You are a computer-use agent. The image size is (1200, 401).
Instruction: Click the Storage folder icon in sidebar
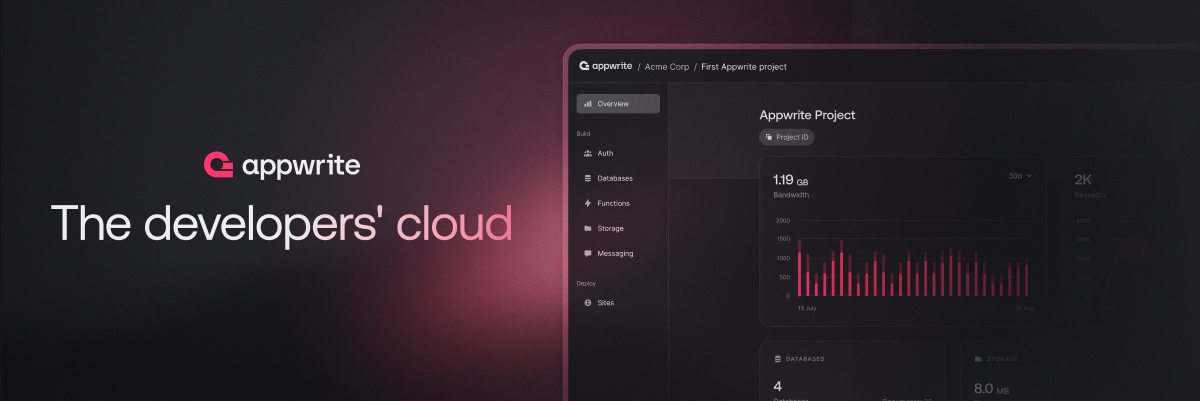click(588, 229)
